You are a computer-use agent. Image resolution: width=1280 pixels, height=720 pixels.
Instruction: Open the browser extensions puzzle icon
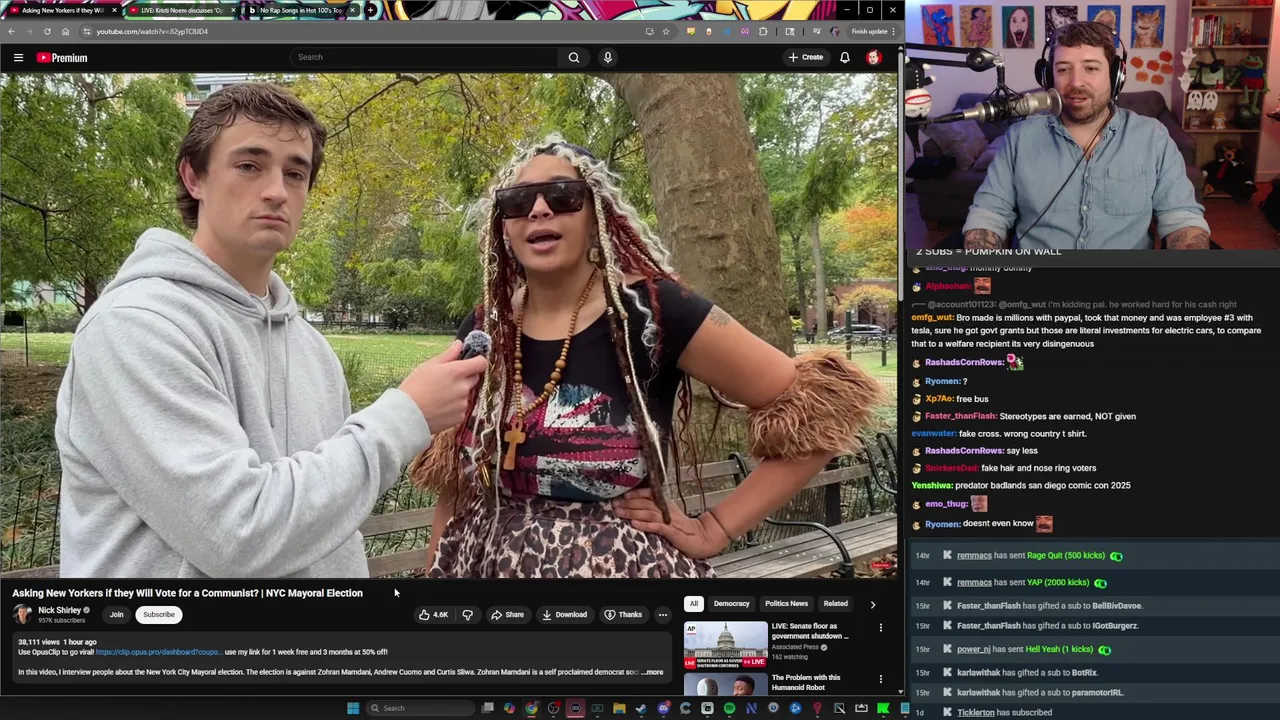pos(763,31)
